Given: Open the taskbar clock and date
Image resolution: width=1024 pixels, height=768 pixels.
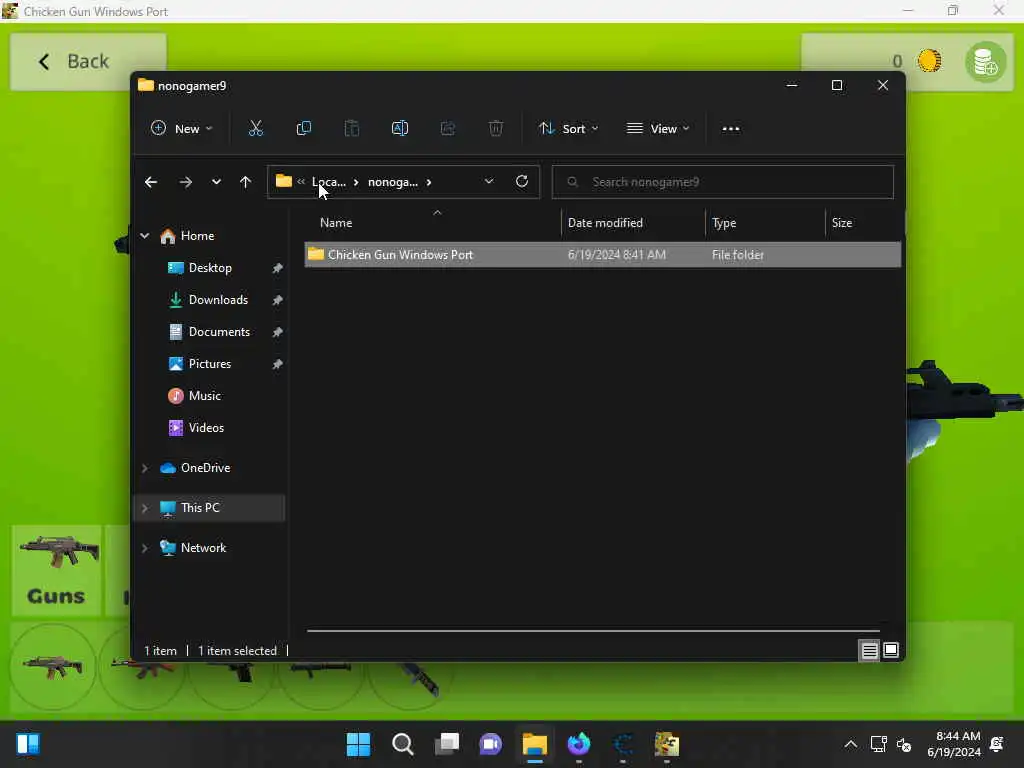Looking at the screenshot, I should coord(954,744).
